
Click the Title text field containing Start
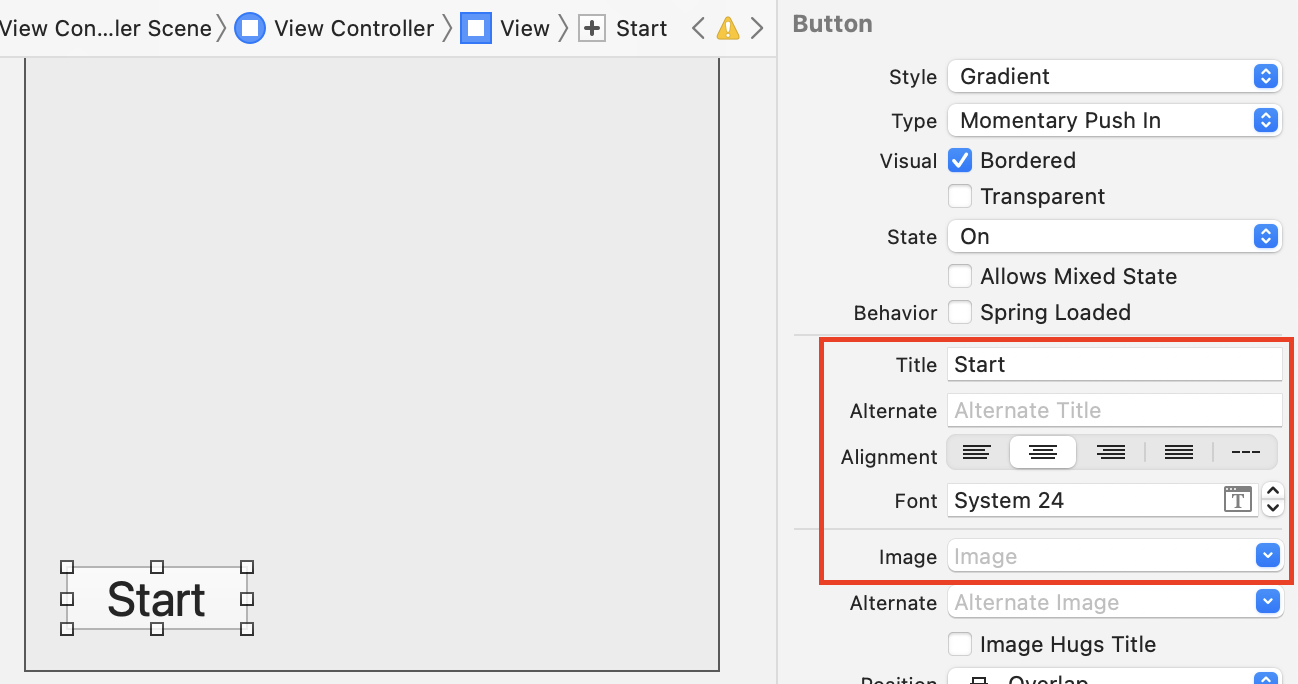click(x=1114, y=364)
